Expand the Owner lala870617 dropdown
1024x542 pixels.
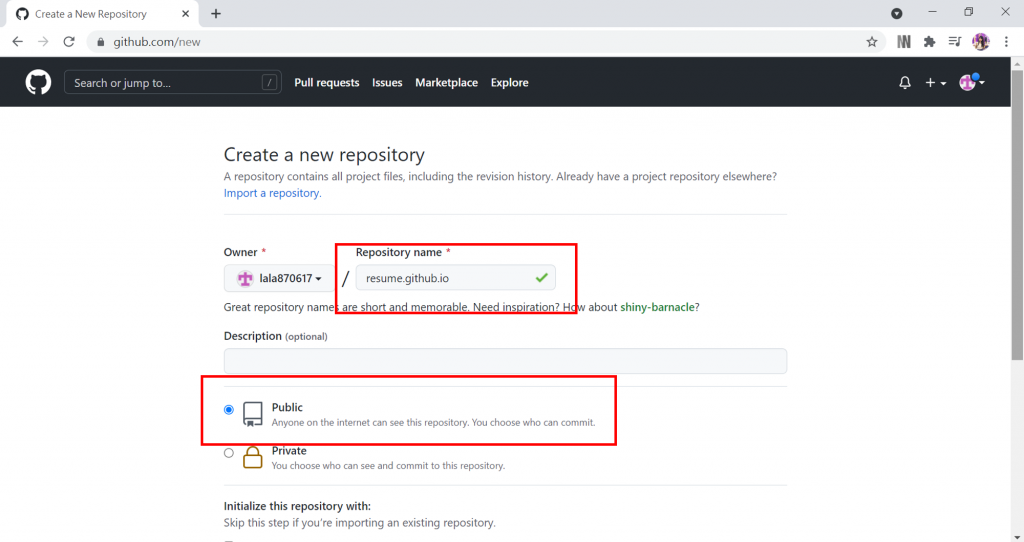pos(279,278)
